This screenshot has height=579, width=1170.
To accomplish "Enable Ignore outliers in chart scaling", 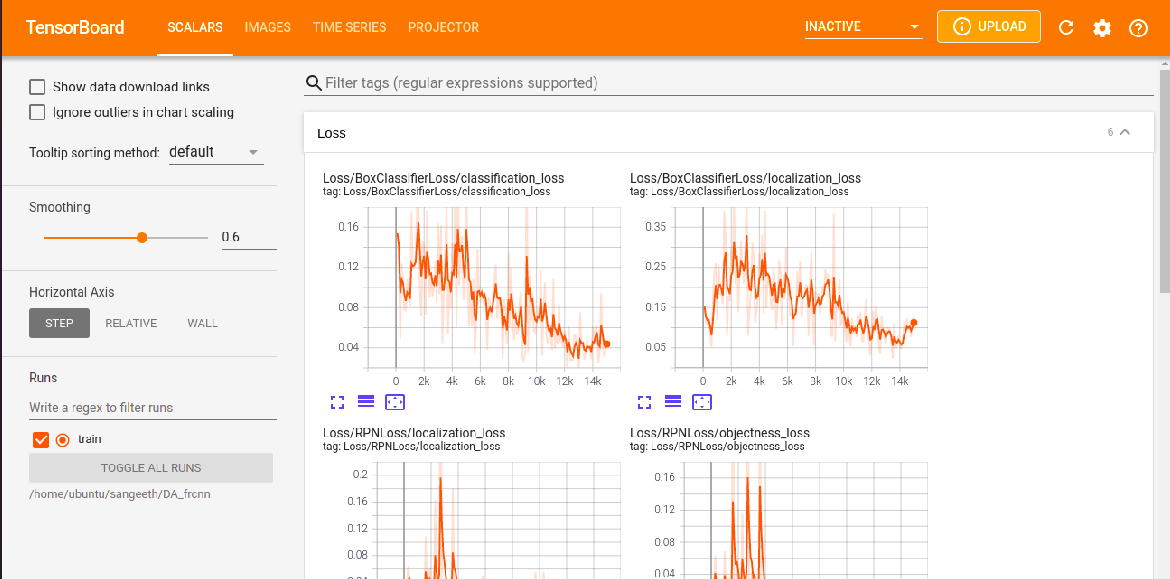I will [37, 112].
